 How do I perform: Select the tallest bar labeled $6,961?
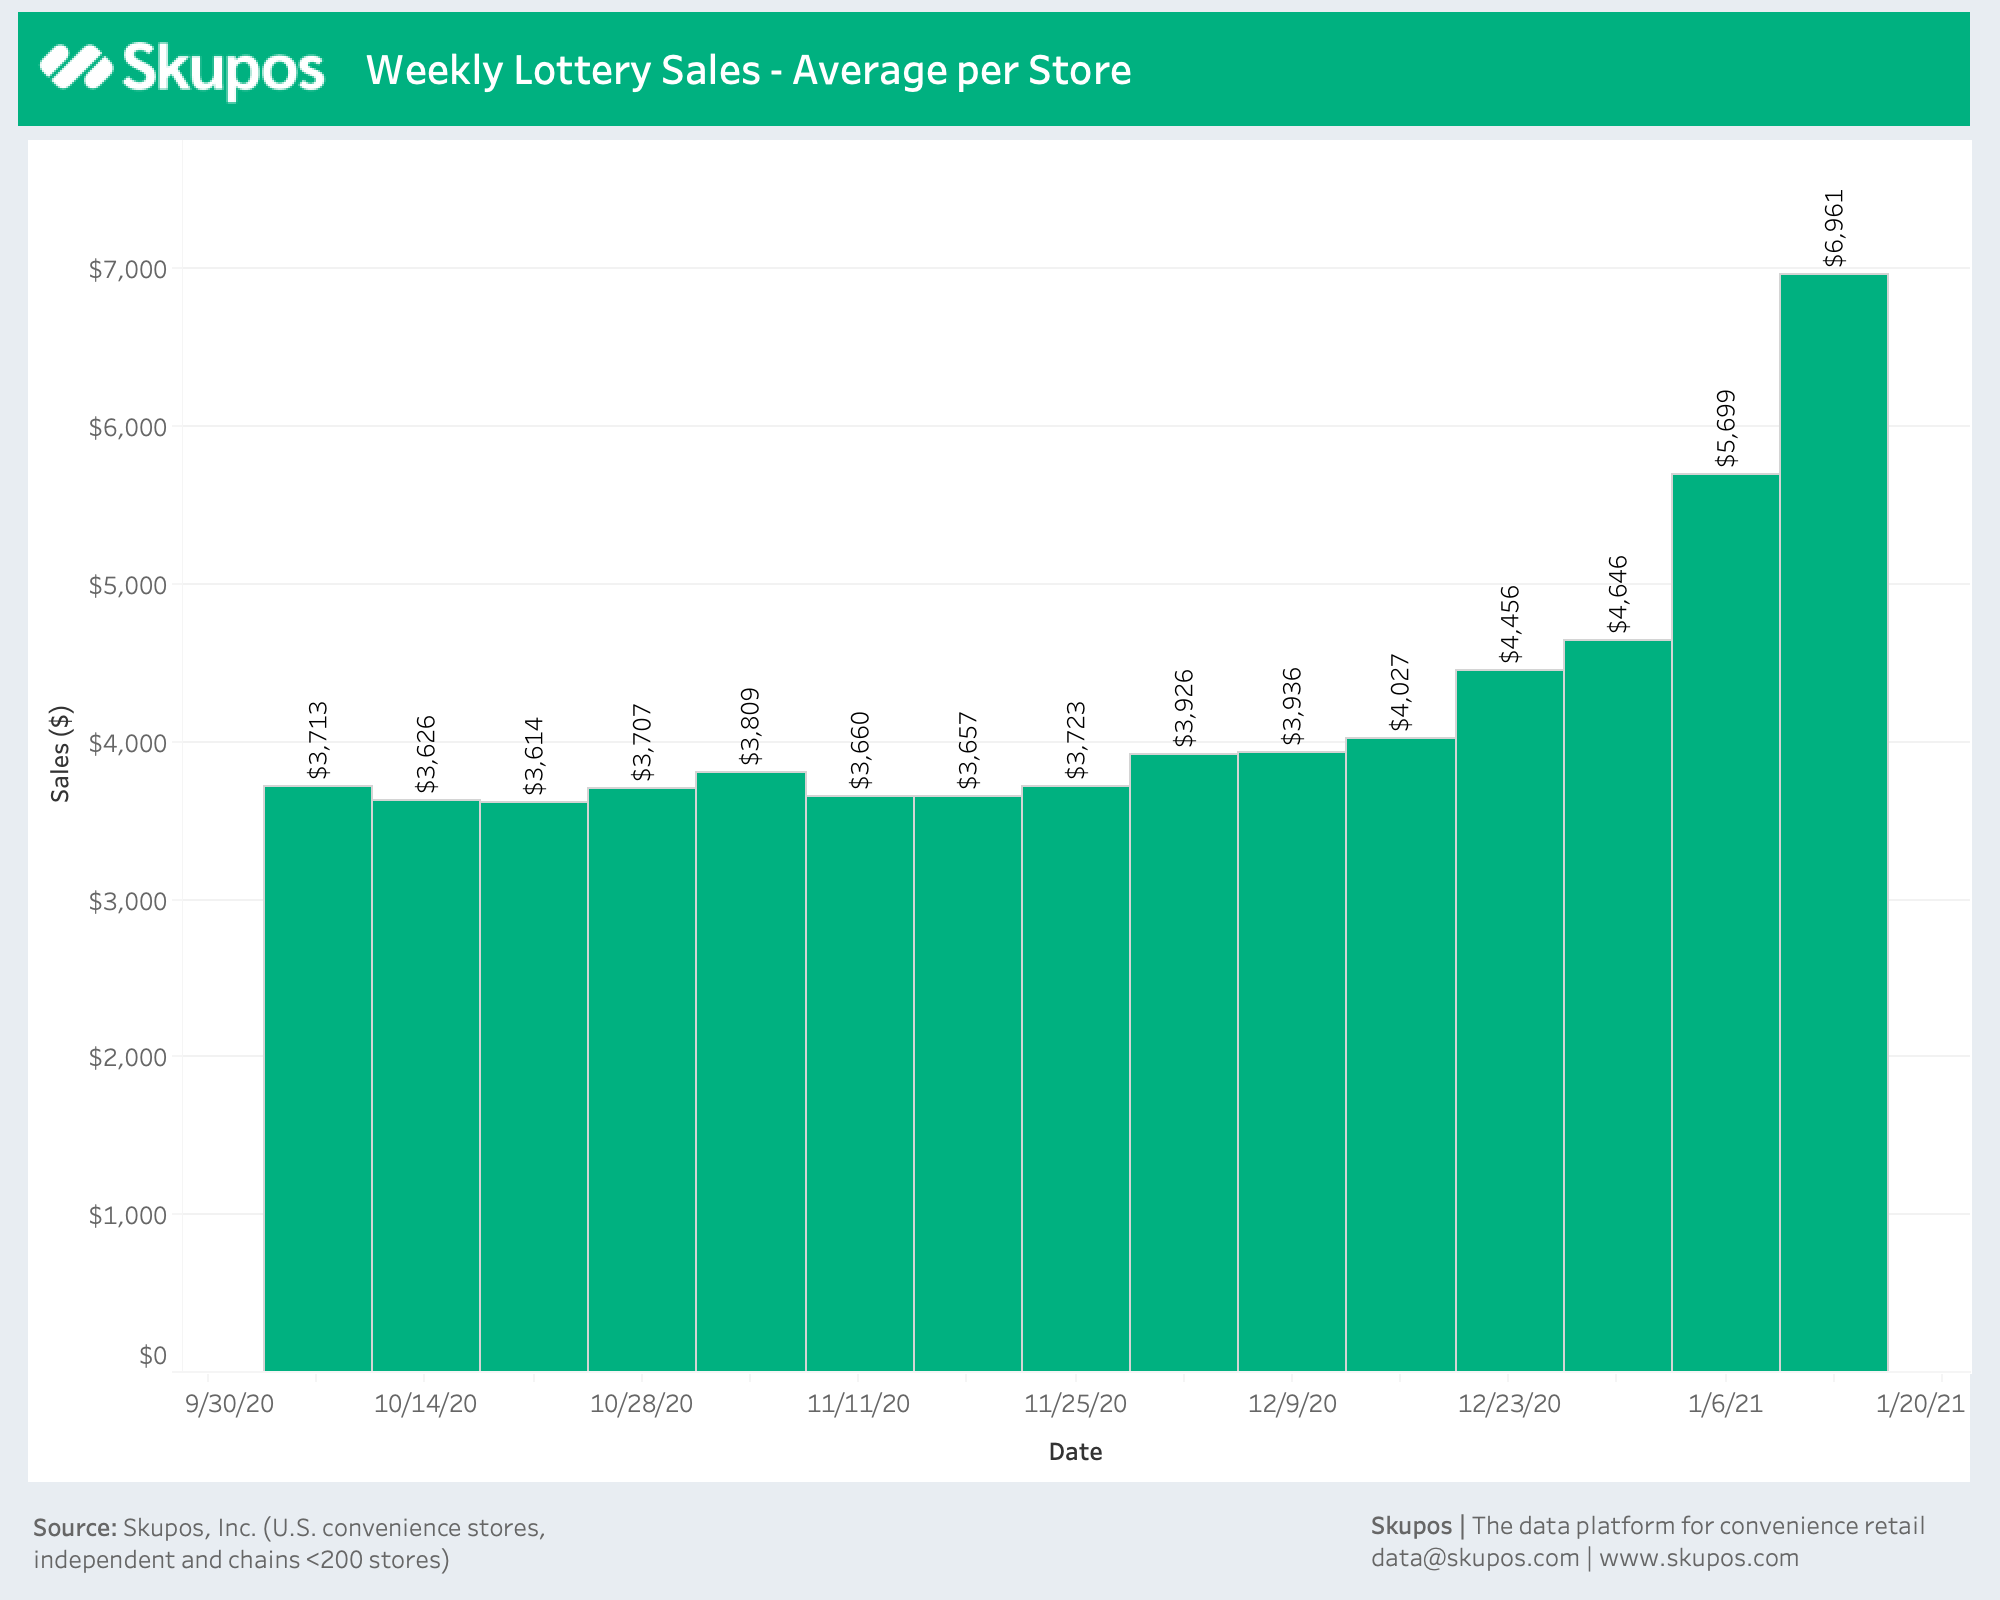point(1833,820)
